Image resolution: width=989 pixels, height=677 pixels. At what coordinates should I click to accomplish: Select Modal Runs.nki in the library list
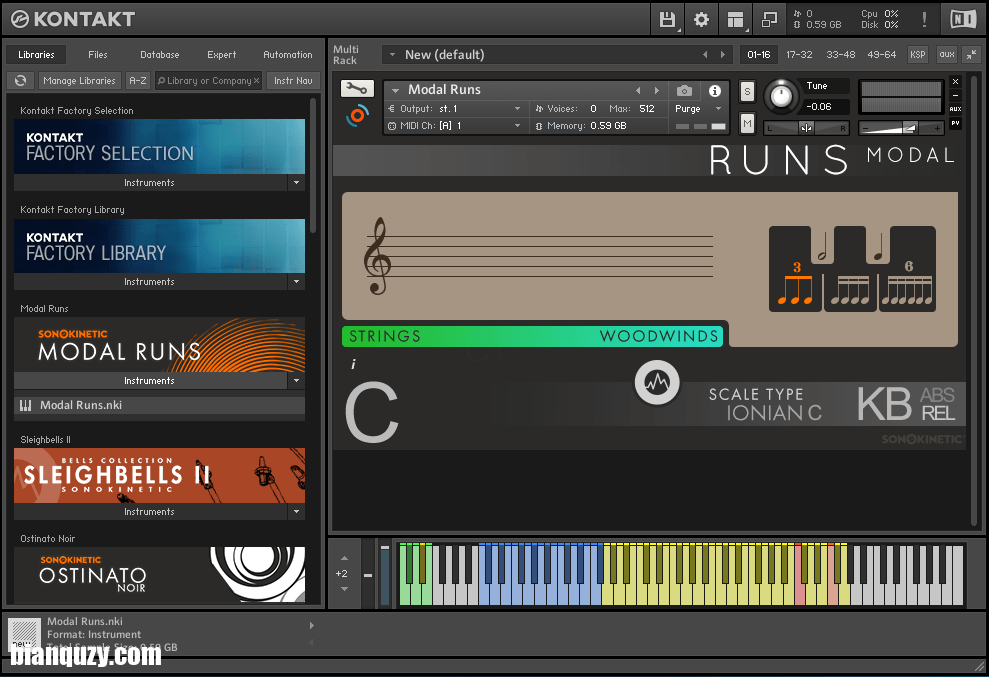coord(160,406)
